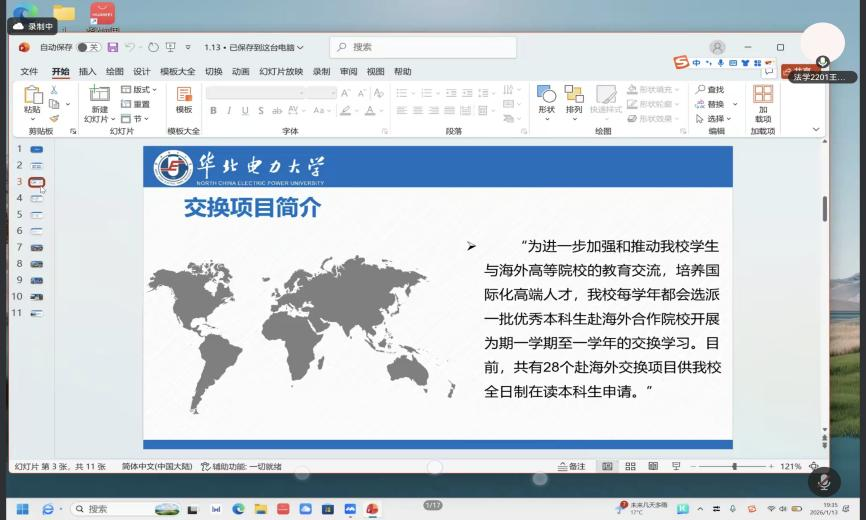Toggle Normal view button in status bar
Screen dimensions: 866x520
(607, 467)
